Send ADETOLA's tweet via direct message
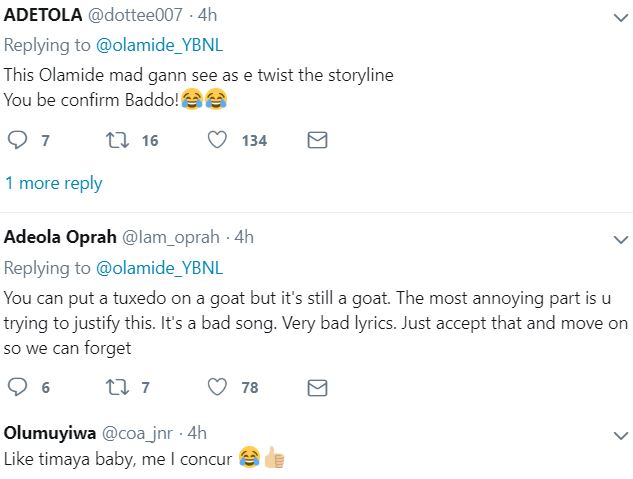Image resolution: width=633 pixels, height=479 pixels. point(317,141)
